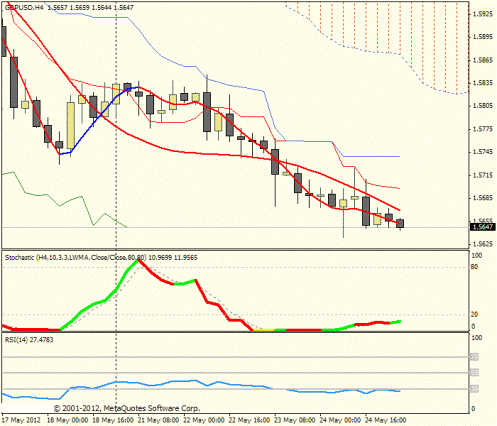Select the RSI(14) 27.4783 indicator label
The height and width of the screenshot is (426, 497).
click(29, 340)
